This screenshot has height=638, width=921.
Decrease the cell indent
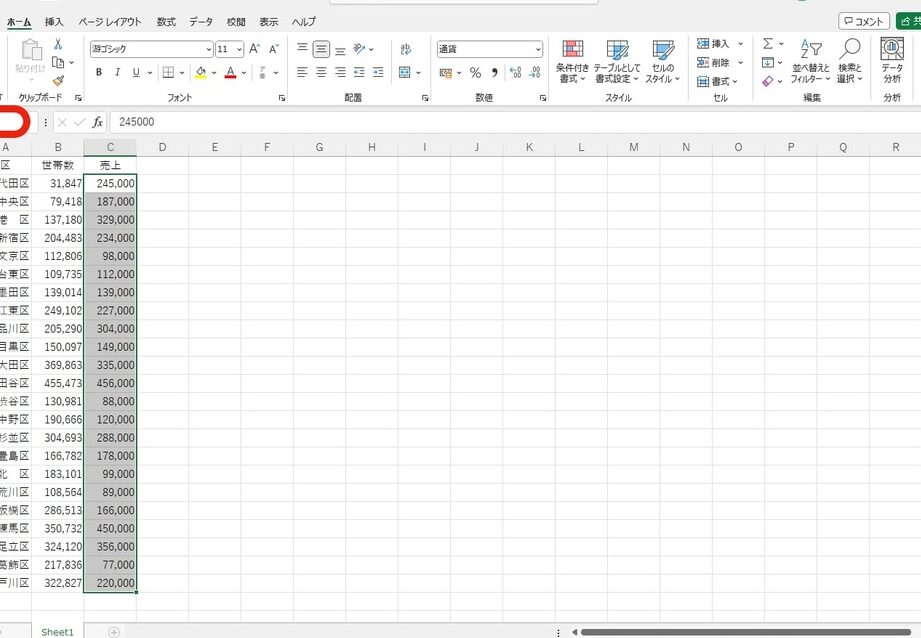coord(359,72)
